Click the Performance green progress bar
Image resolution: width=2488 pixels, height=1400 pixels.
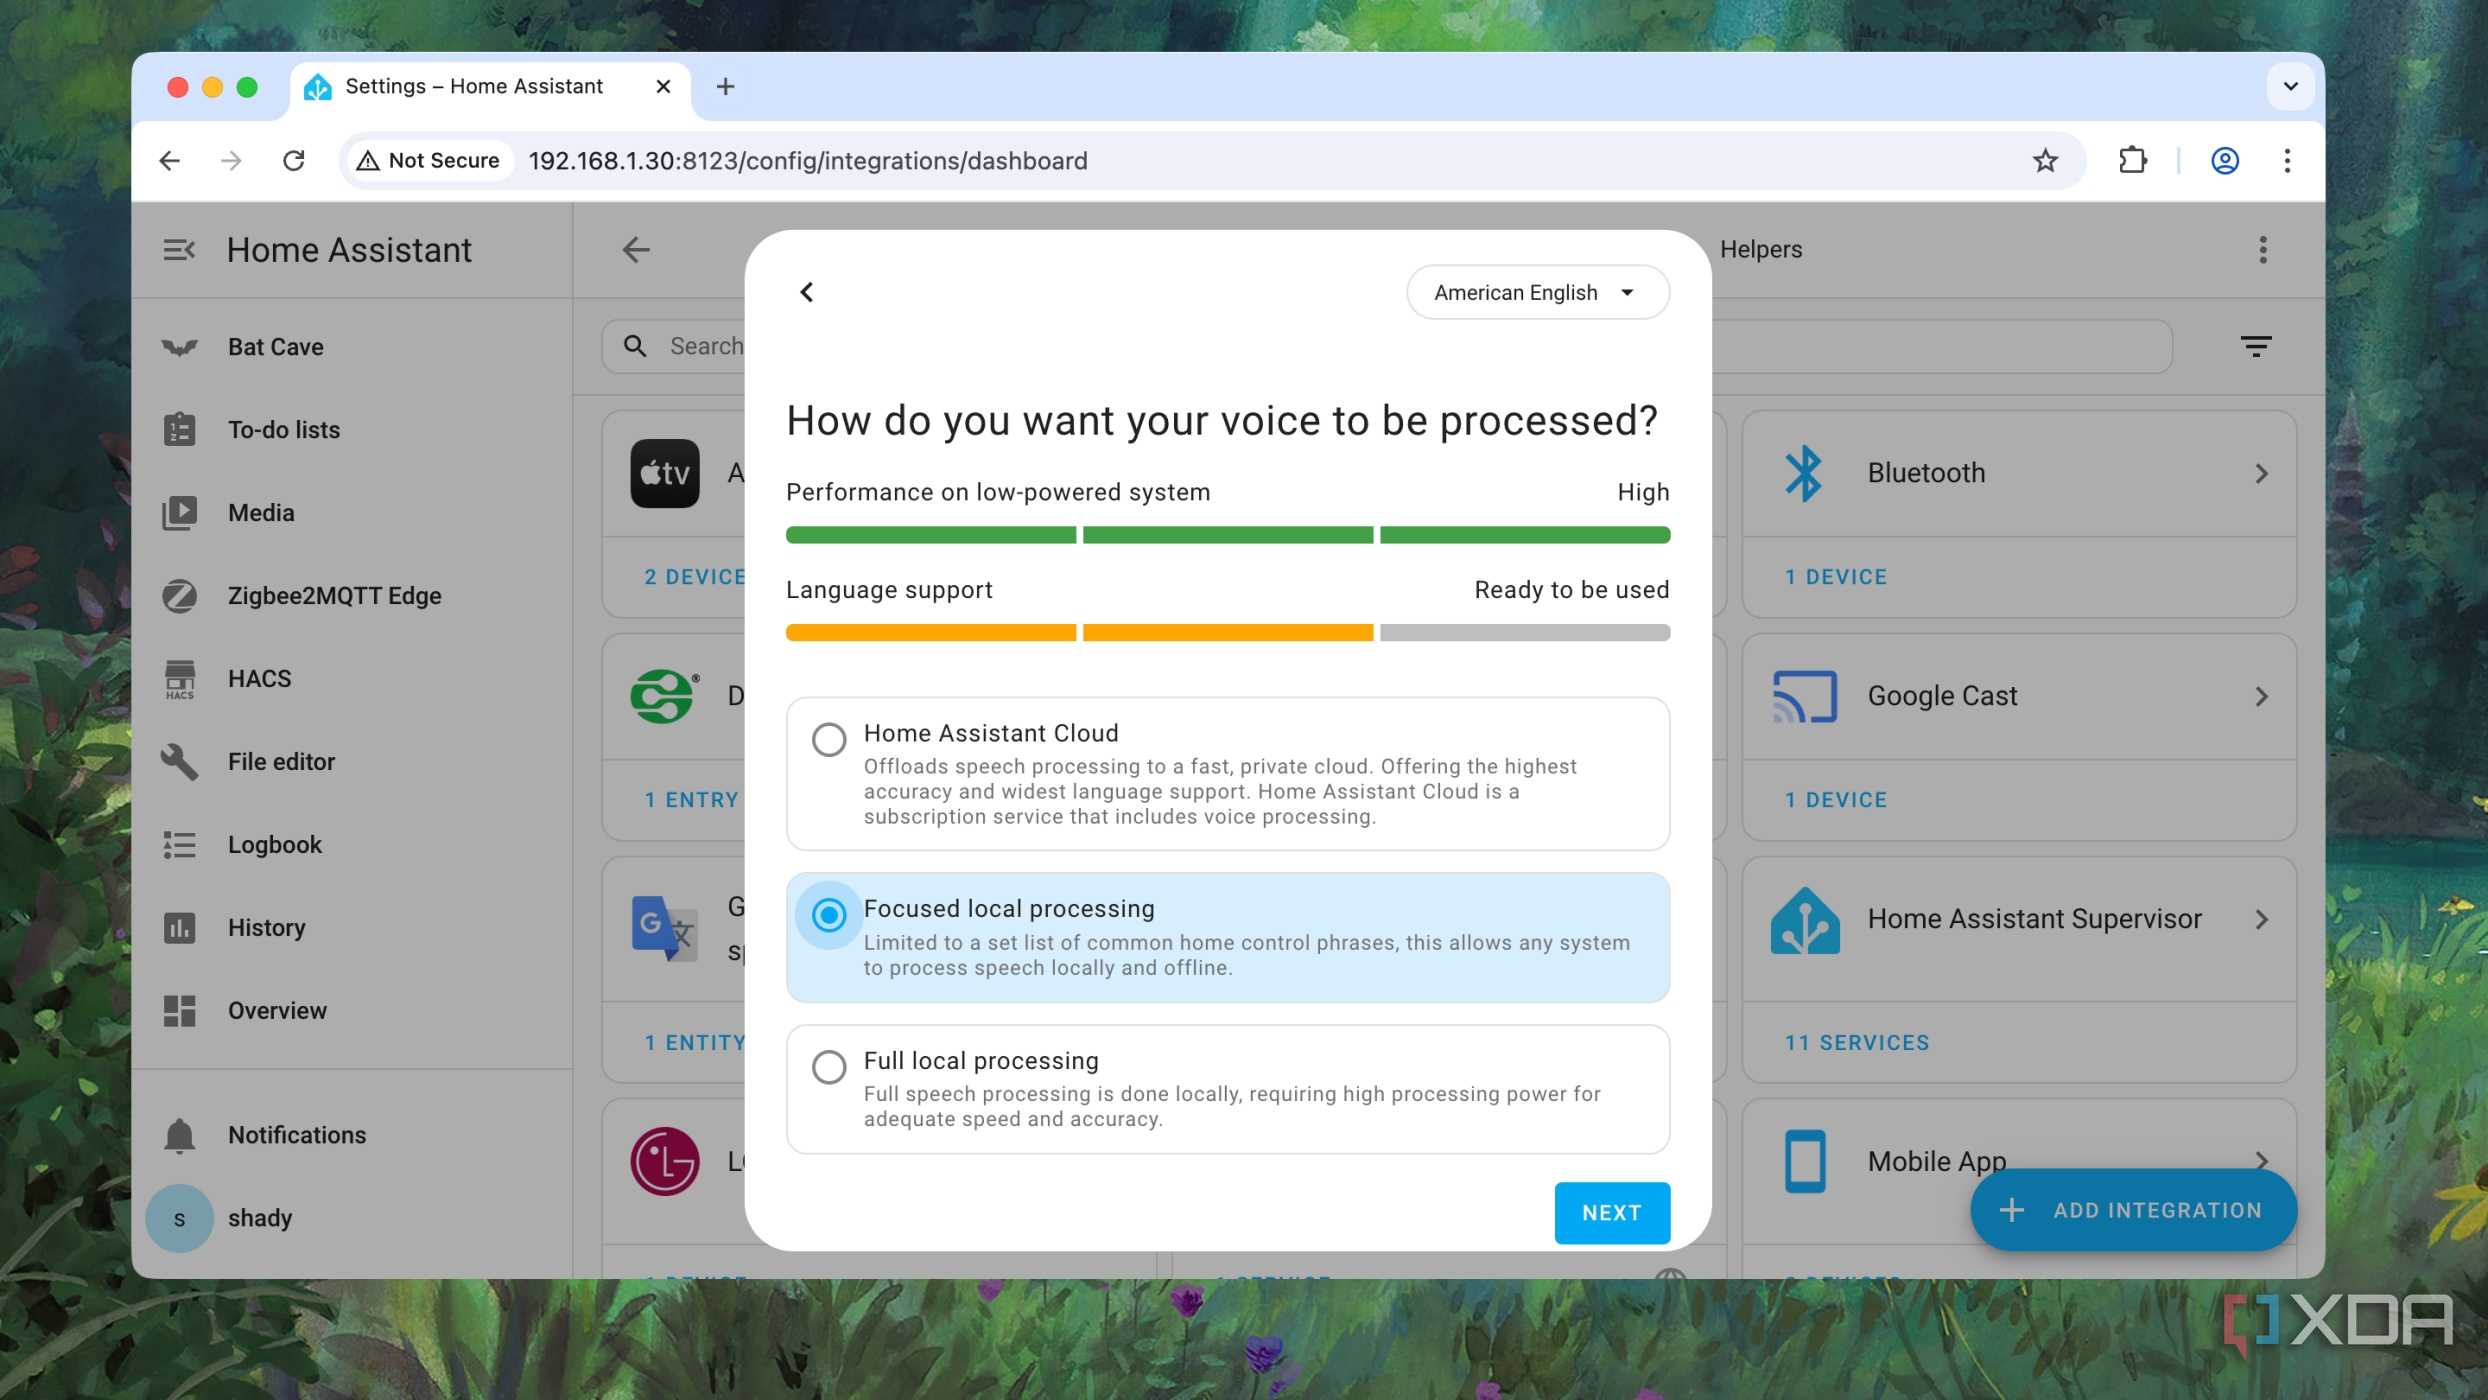[x=1227, y=535]
